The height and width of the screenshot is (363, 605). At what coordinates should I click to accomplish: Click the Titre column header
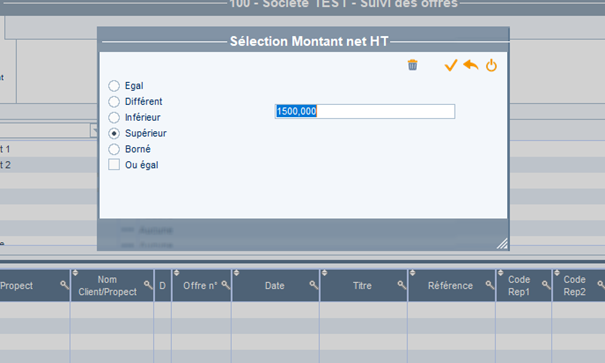click(x=362, y=285)
